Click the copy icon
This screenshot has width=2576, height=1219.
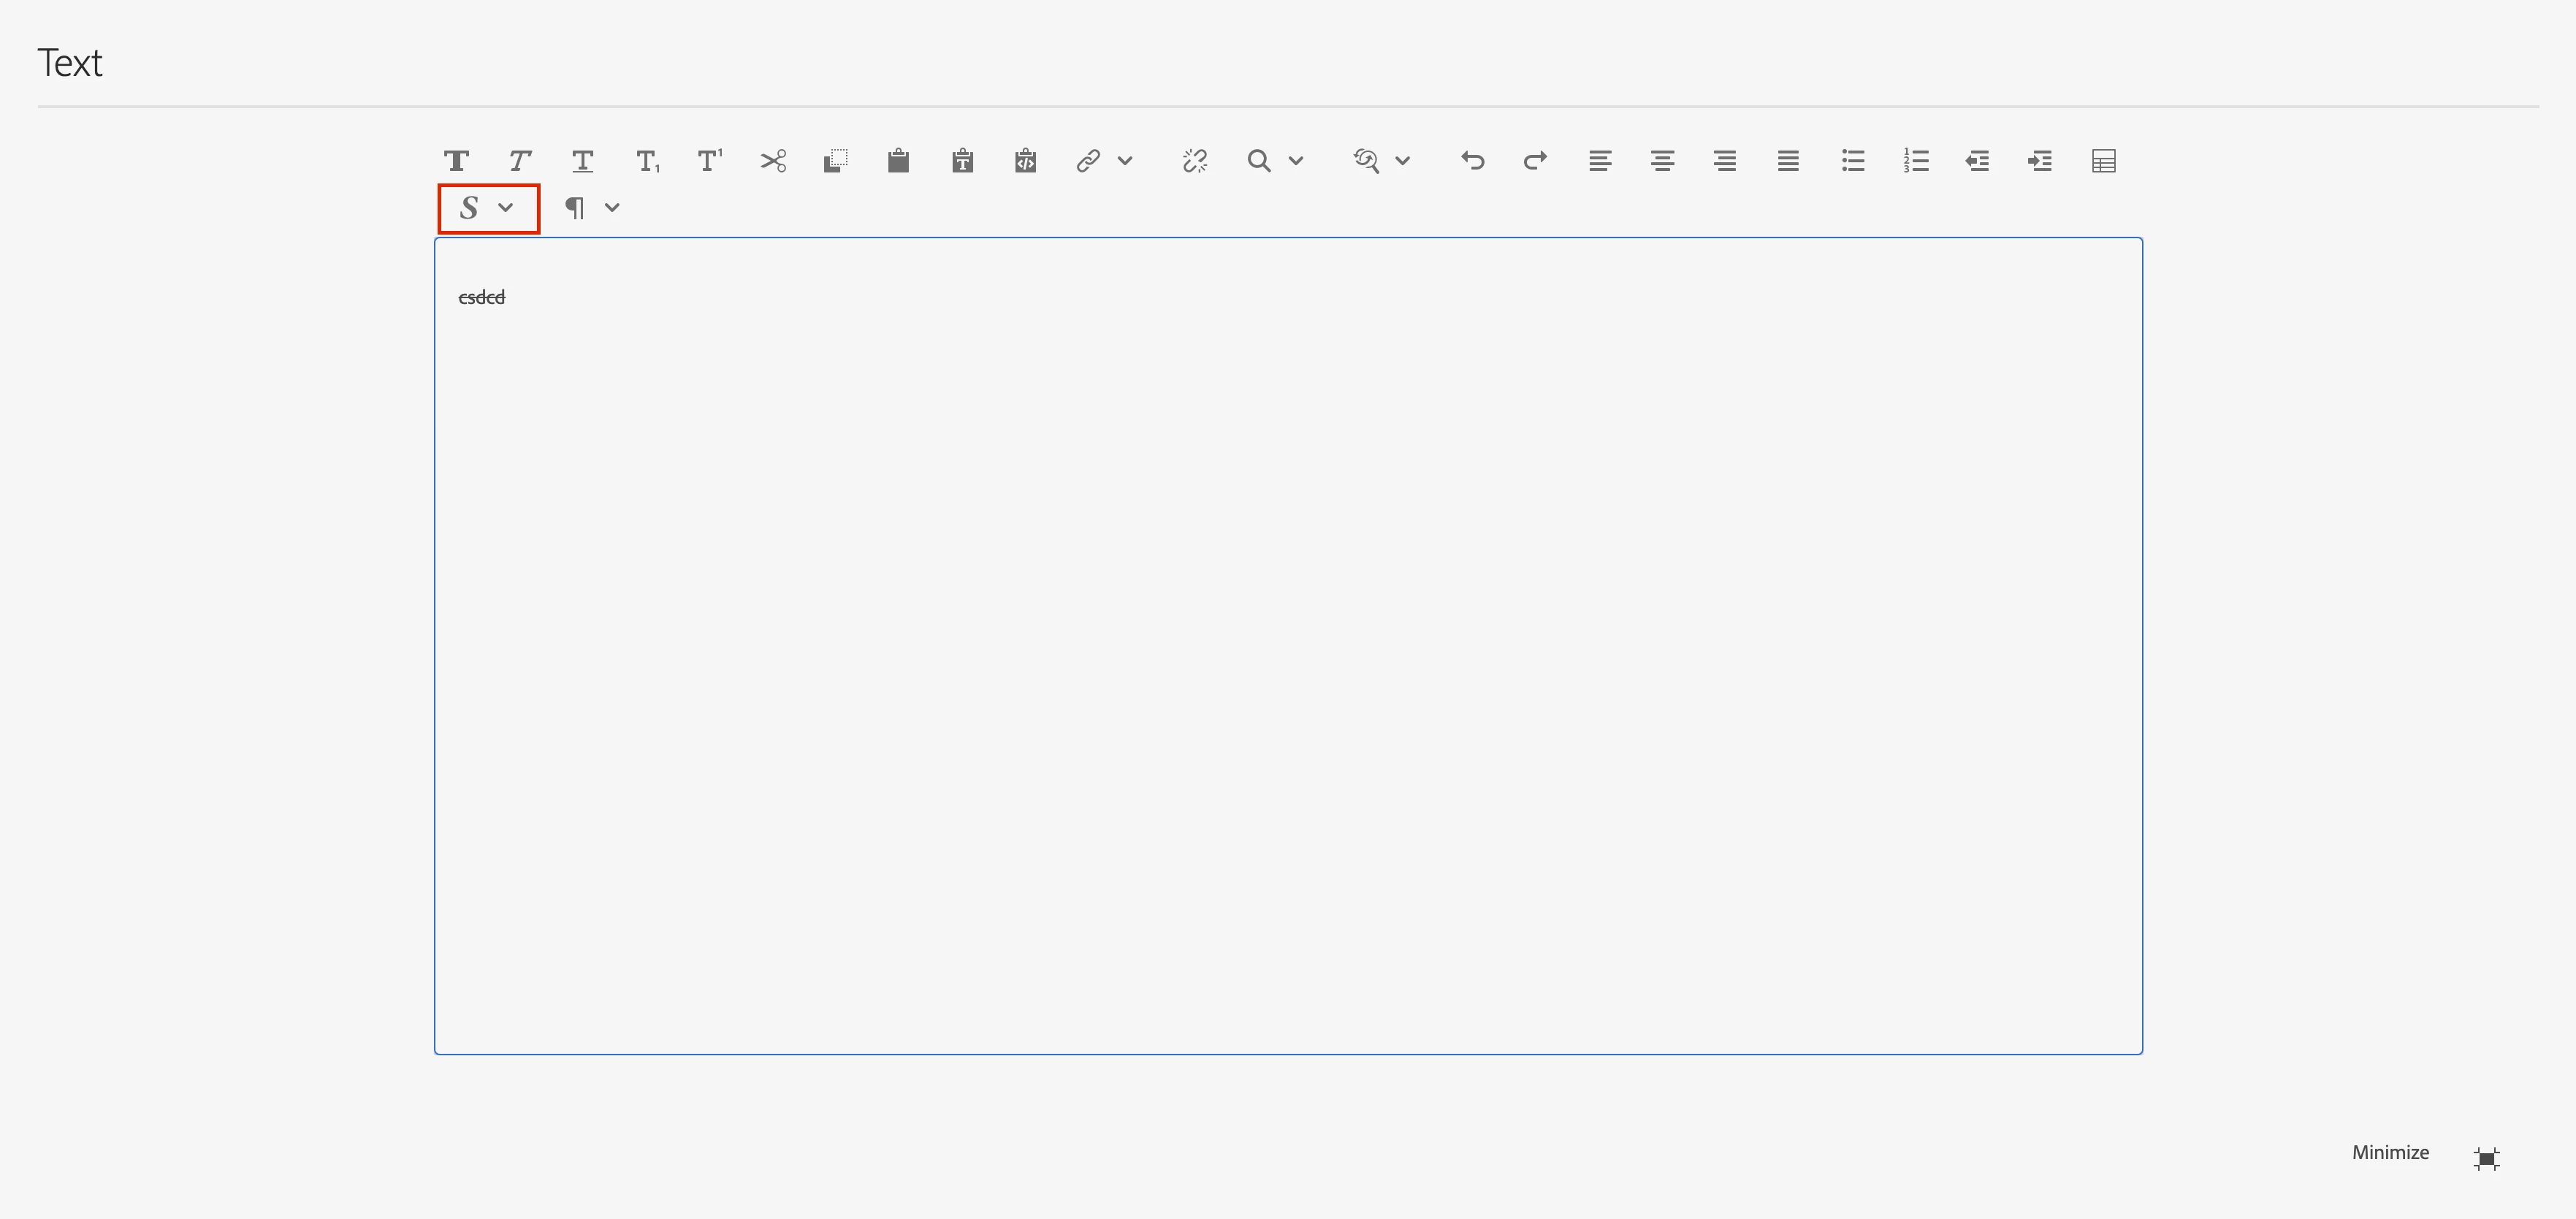click(x=836, y=161)
